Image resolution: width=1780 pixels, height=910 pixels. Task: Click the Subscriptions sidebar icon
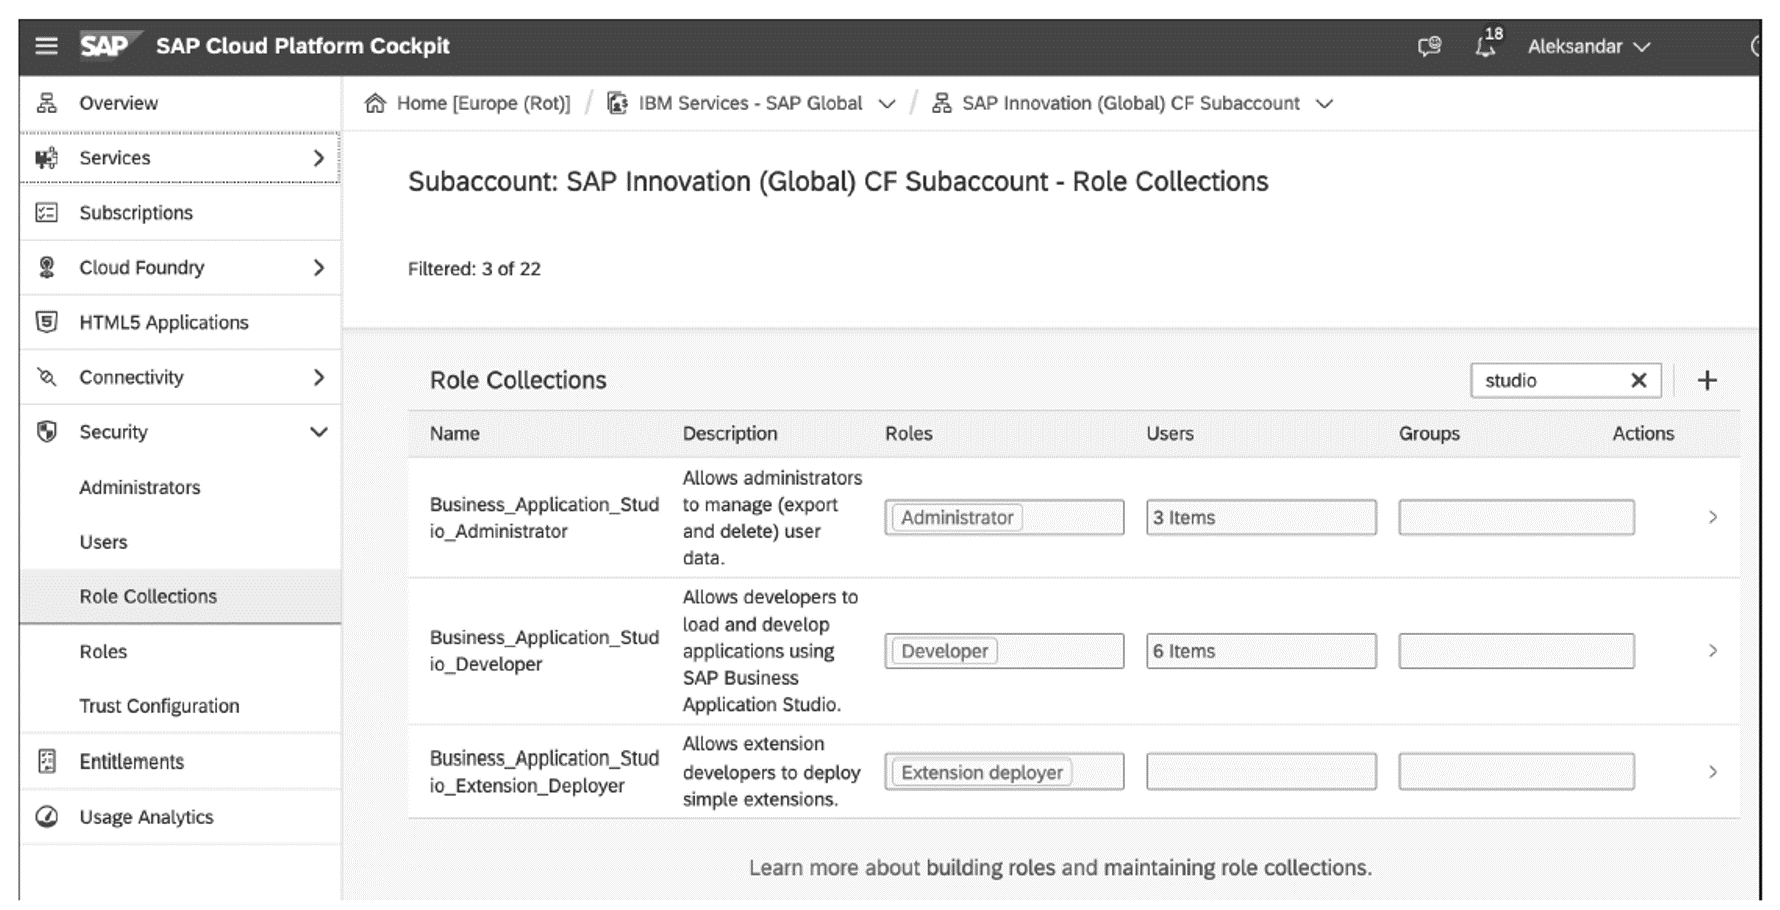coord(47,213)
